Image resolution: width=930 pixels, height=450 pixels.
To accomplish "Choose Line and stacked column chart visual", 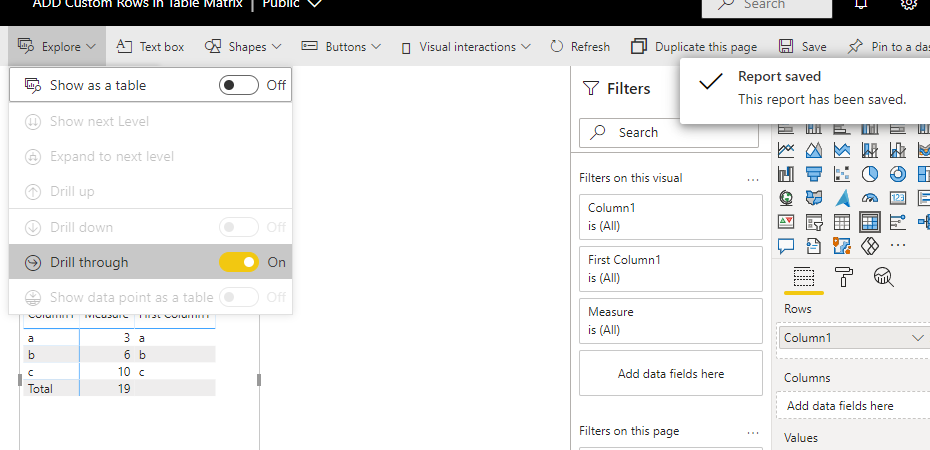I will [x=870, y=150].
